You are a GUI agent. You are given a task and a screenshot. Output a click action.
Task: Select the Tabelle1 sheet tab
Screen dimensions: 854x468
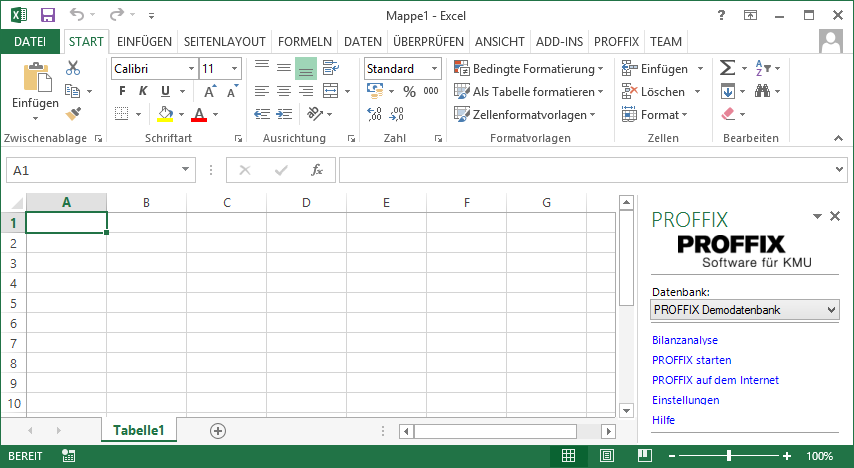point(138,430)
